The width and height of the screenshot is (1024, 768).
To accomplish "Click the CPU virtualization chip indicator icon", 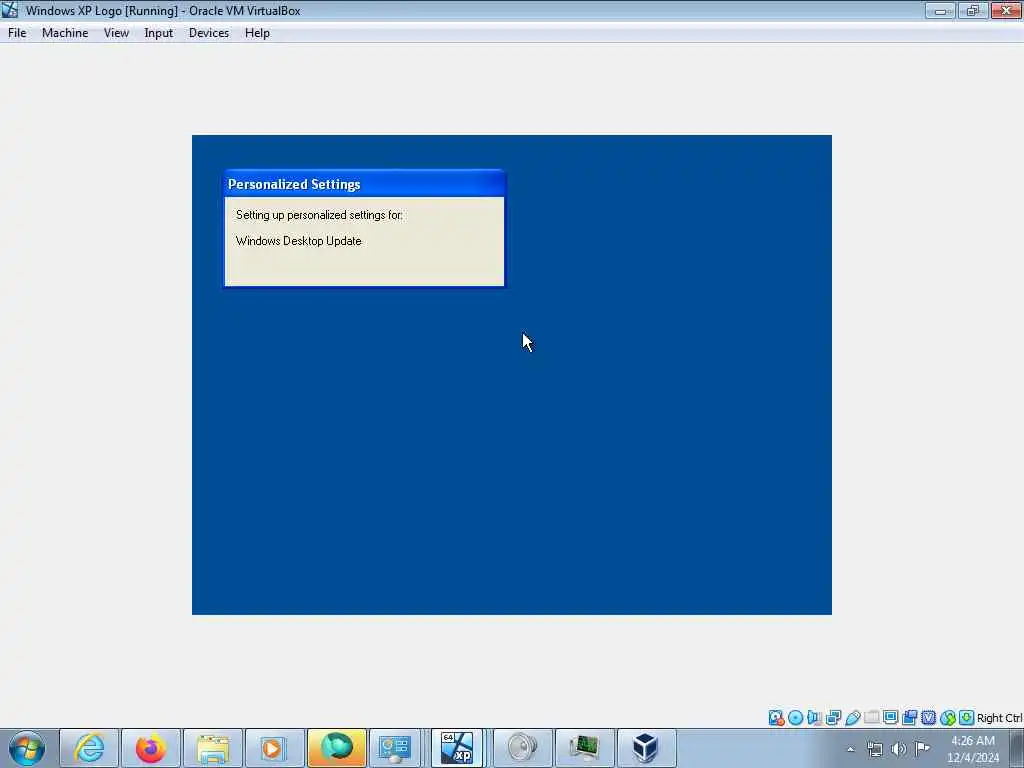I will coord(929,718).
